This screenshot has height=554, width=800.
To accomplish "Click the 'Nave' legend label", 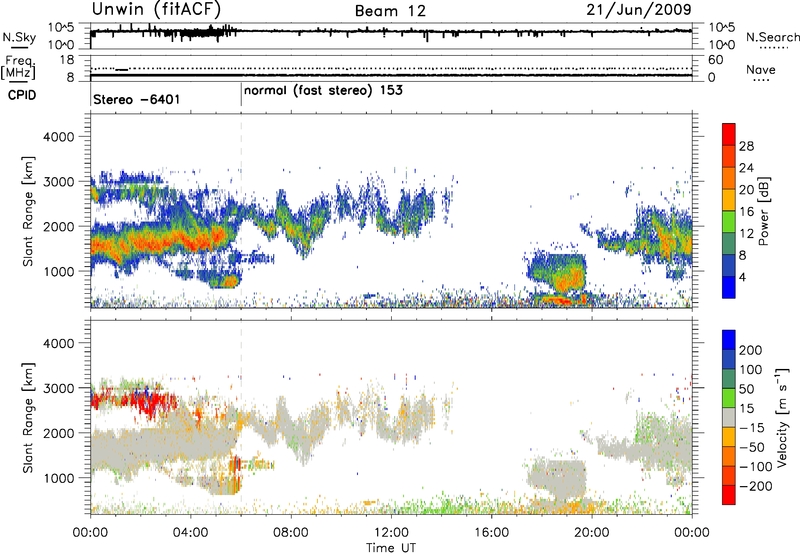I will coord(760,69).
